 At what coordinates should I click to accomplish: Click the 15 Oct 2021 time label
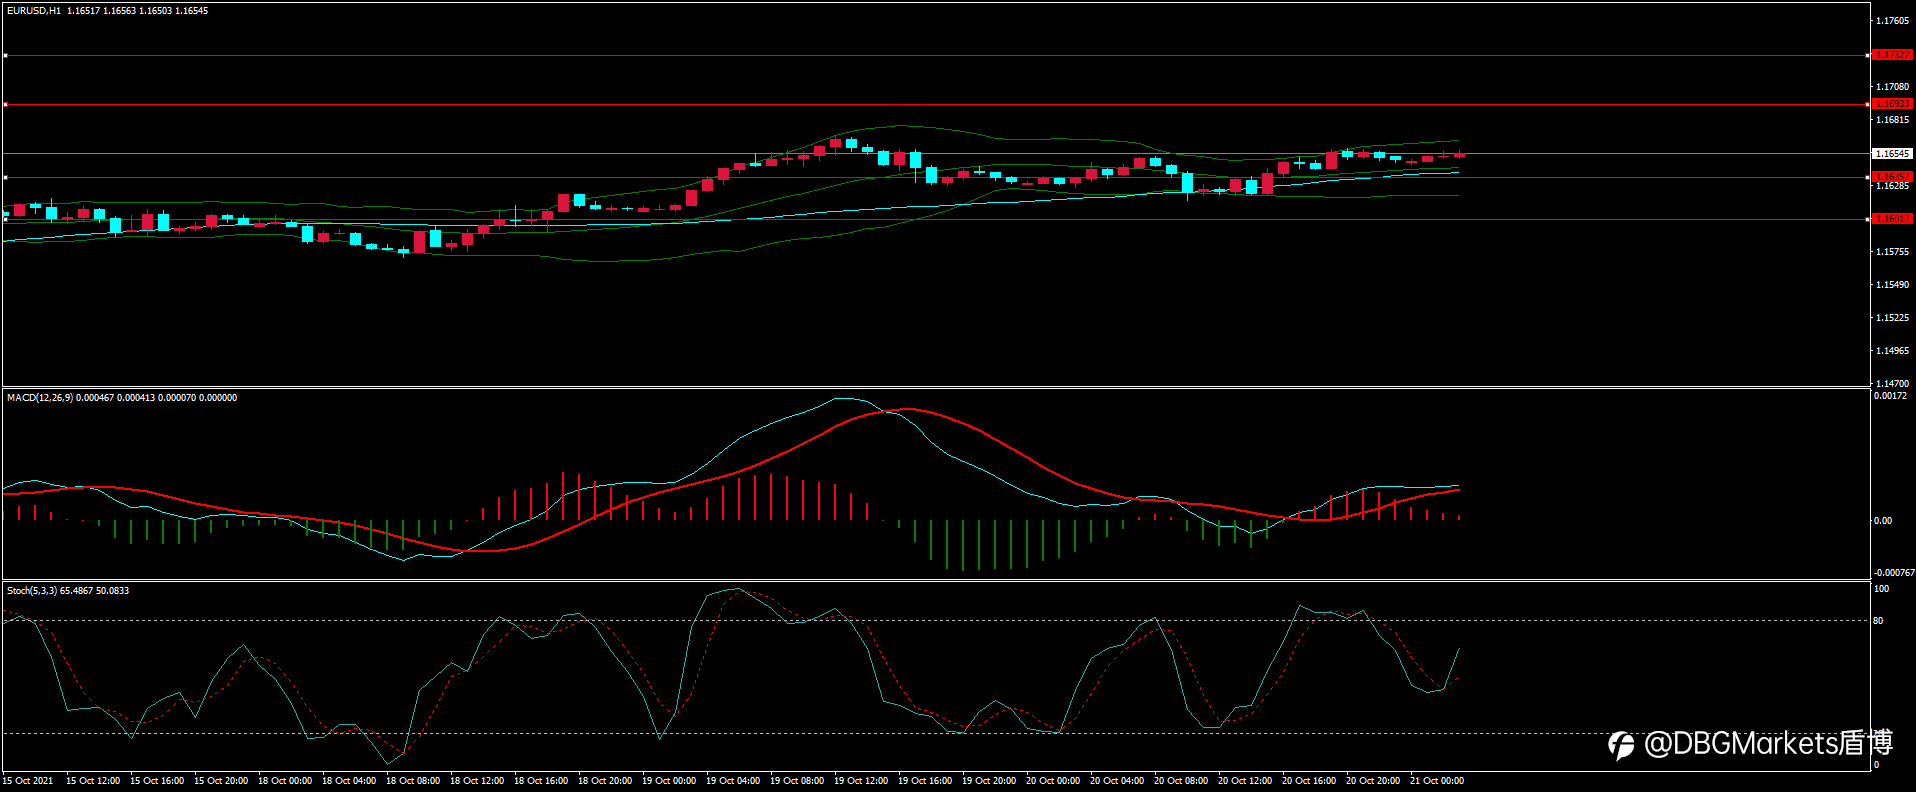click(28, 781)
